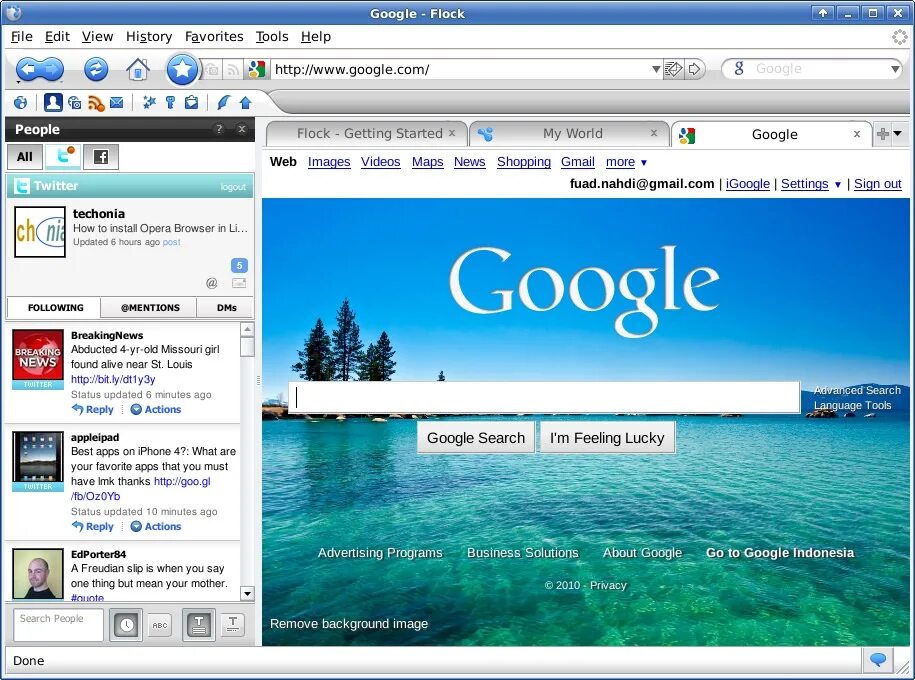Open the status bar chat bubble icon

click(878, 660)
